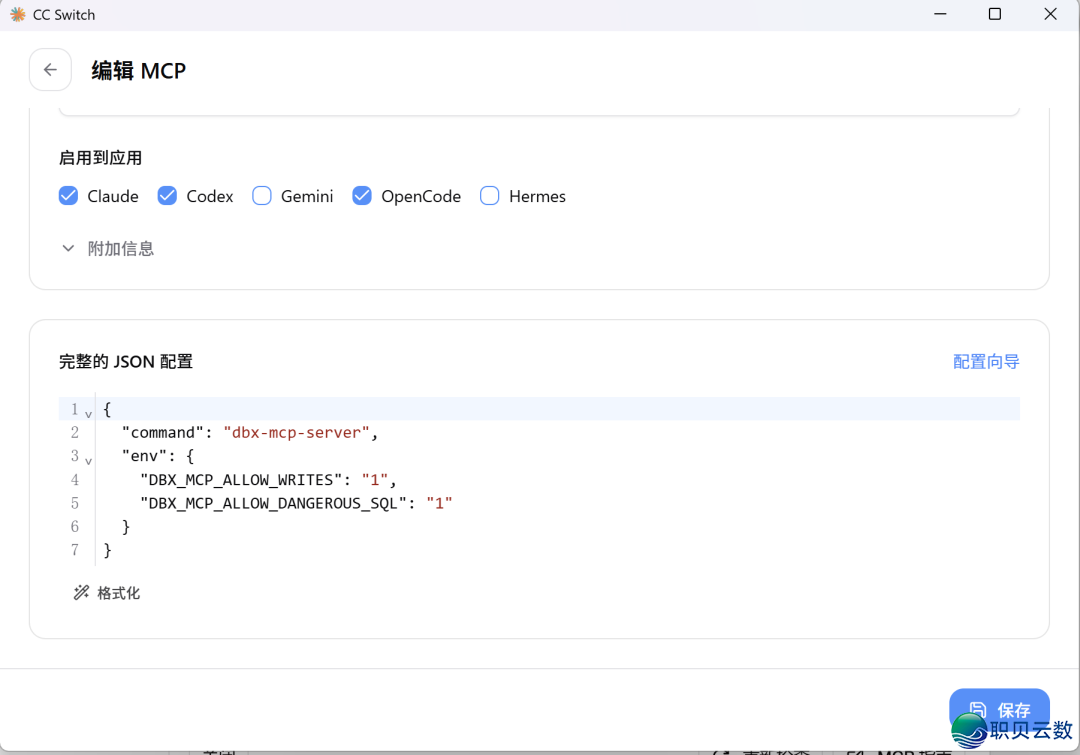Image resolution: width=1080 pixels, height=755 pixels.
Task: Click the Hermes label text
Action: tap(537, 196)
